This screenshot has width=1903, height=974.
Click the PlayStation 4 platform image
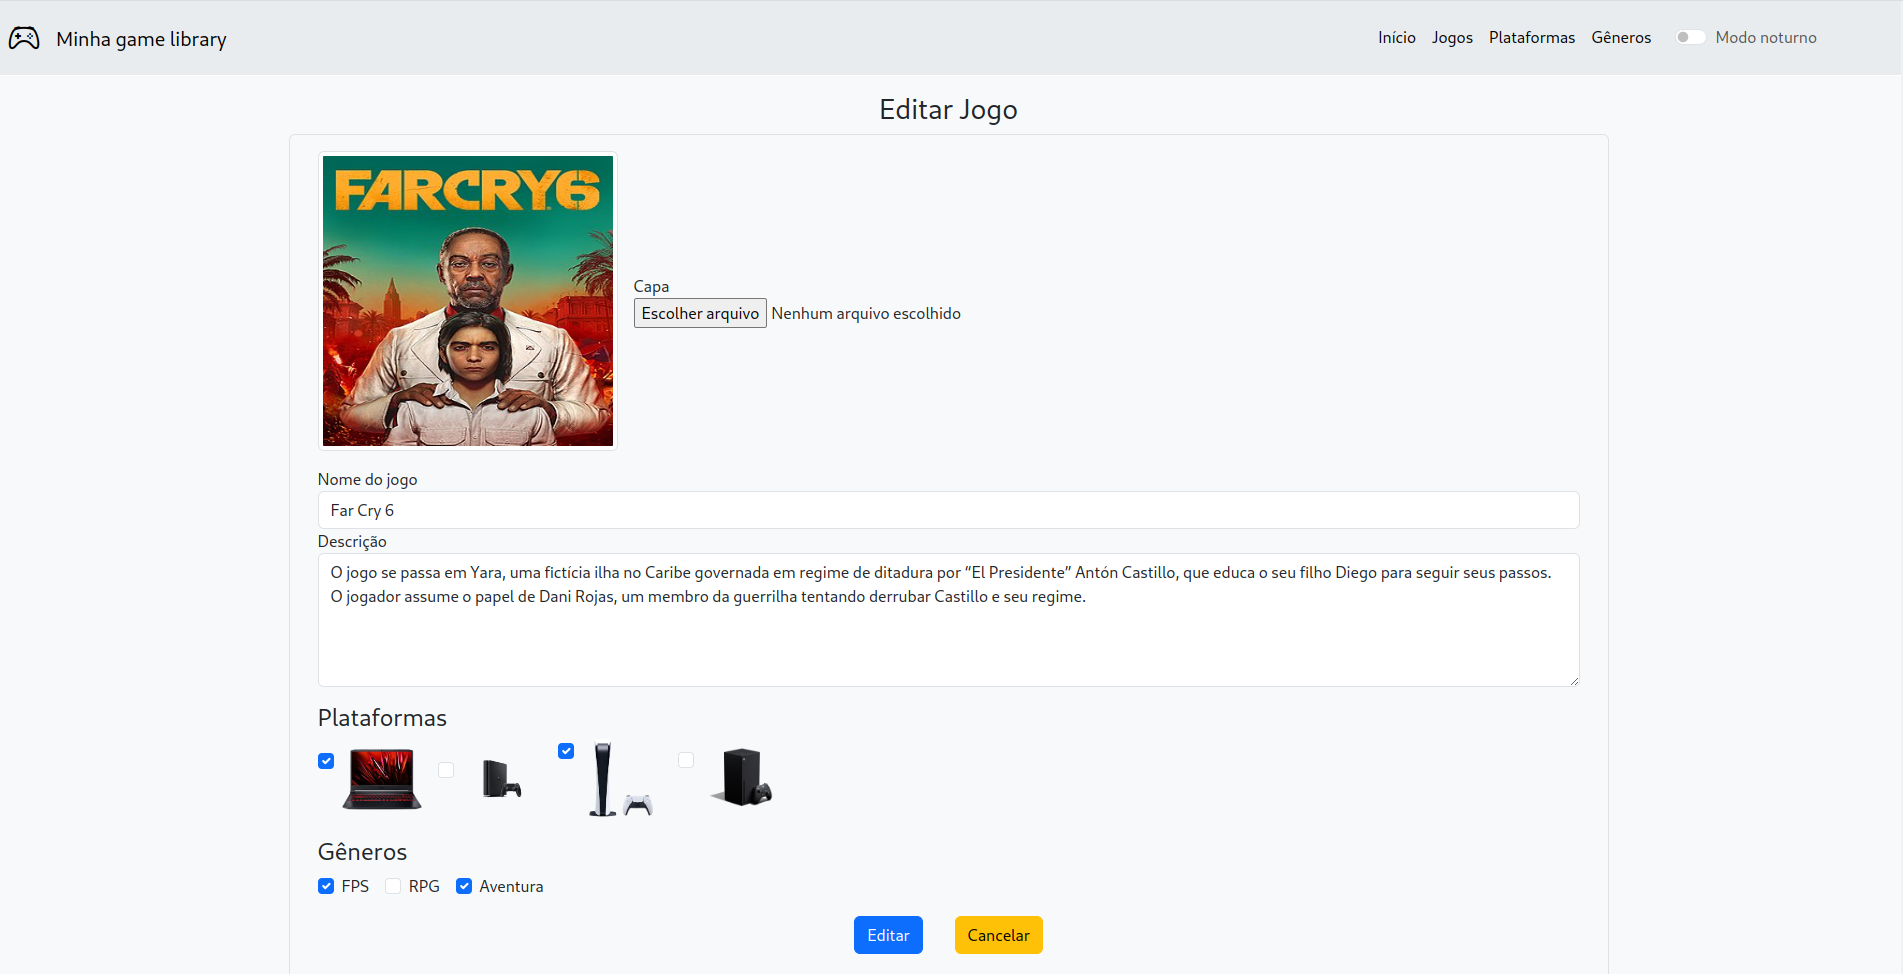click(502, 779)
